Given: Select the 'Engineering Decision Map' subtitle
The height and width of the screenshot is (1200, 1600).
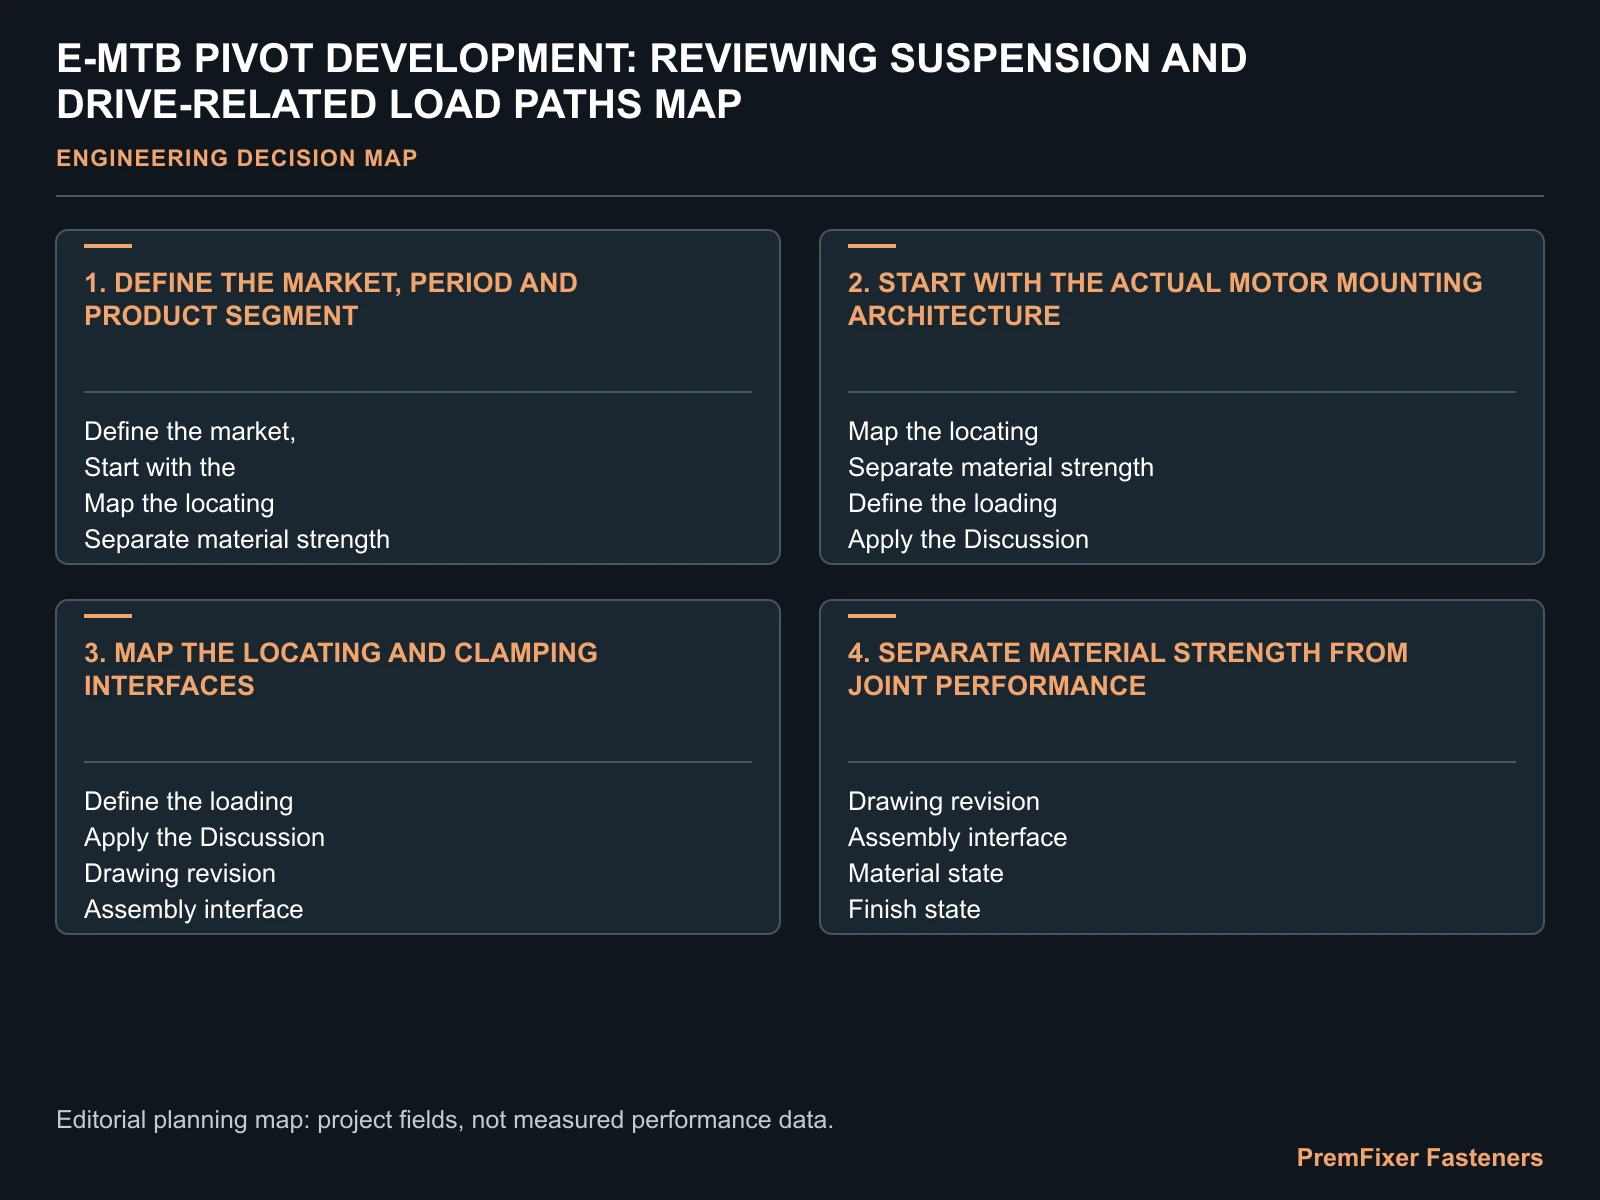Looking at the screenshot, I should (x=237, y=158).
